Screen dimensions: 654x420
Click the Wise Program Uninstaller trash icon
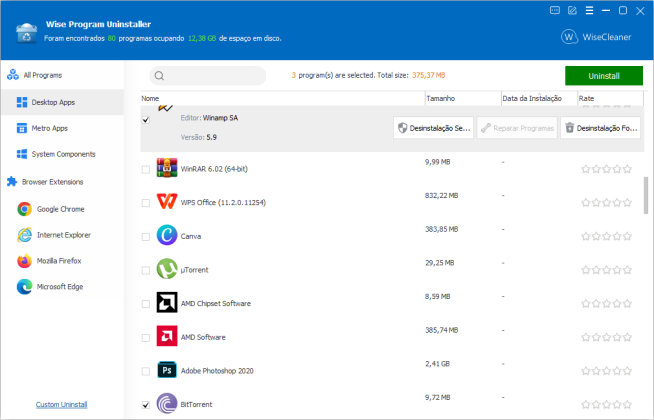(x=26, y=33)
